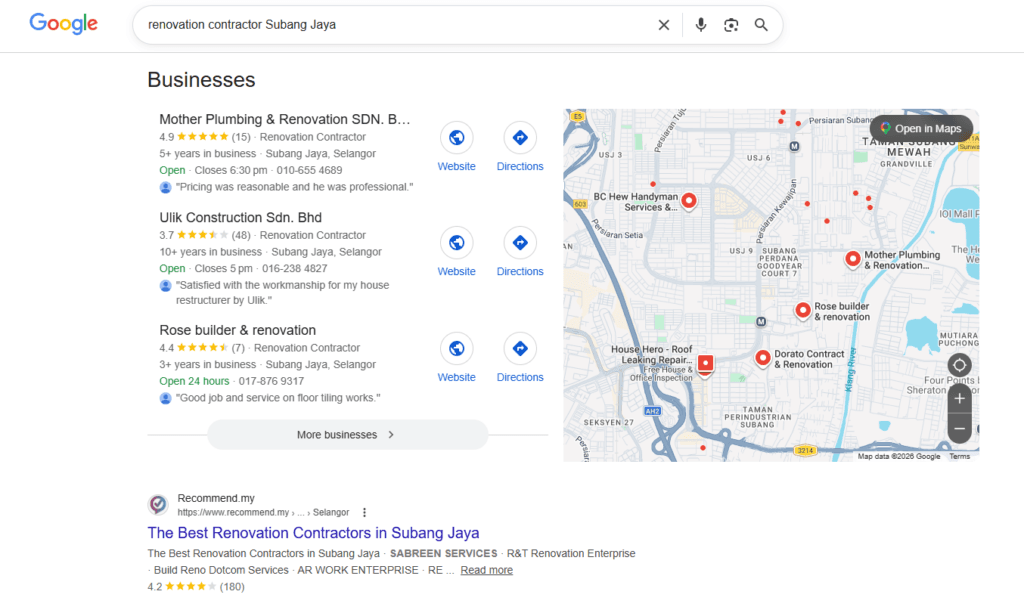Open Rose builder & renovation listing
Viewport: 1024px width, 613px height.
[x=238, y=330]
